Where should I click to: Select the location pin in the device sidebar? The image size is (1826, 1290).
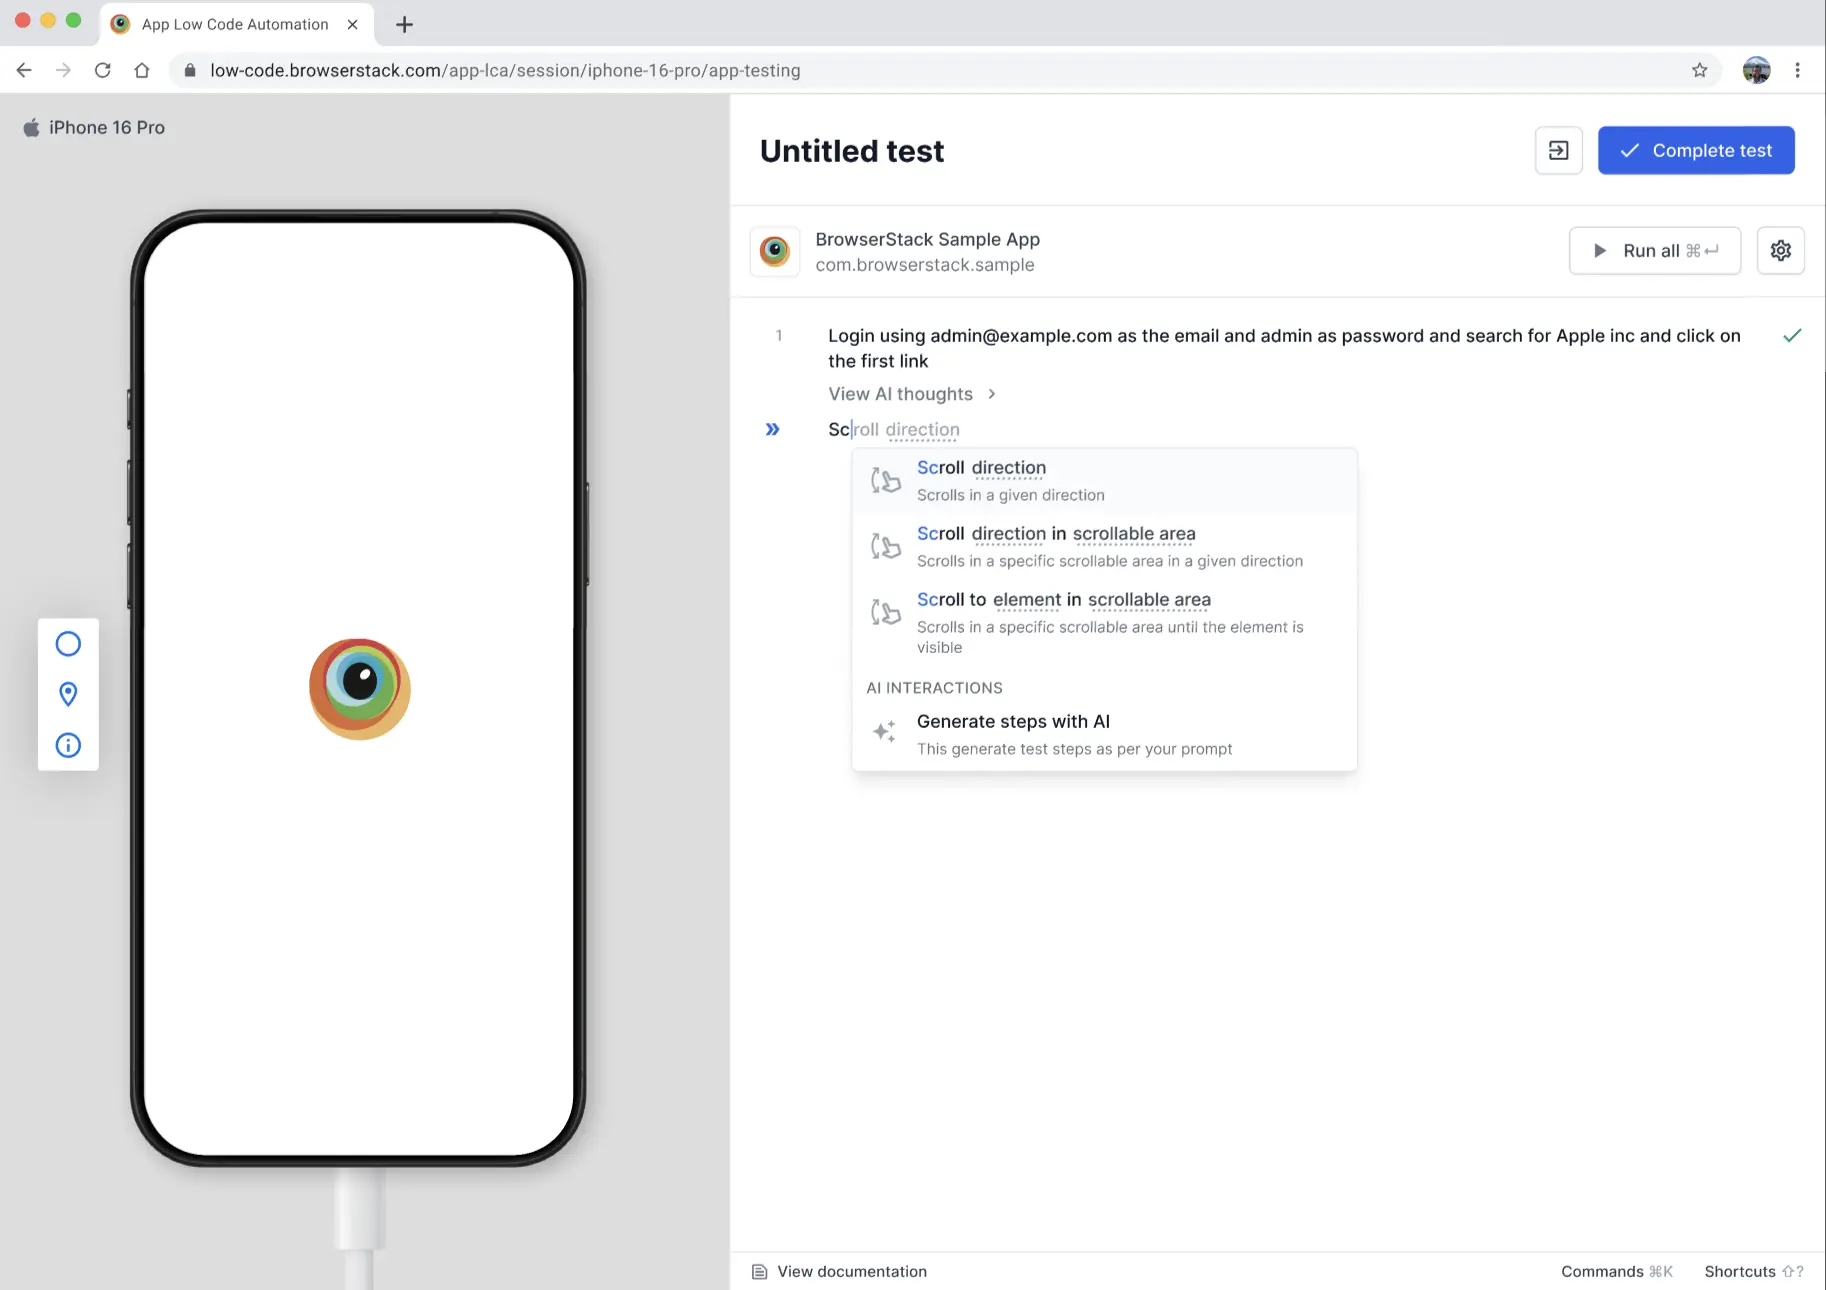(68, 694)
